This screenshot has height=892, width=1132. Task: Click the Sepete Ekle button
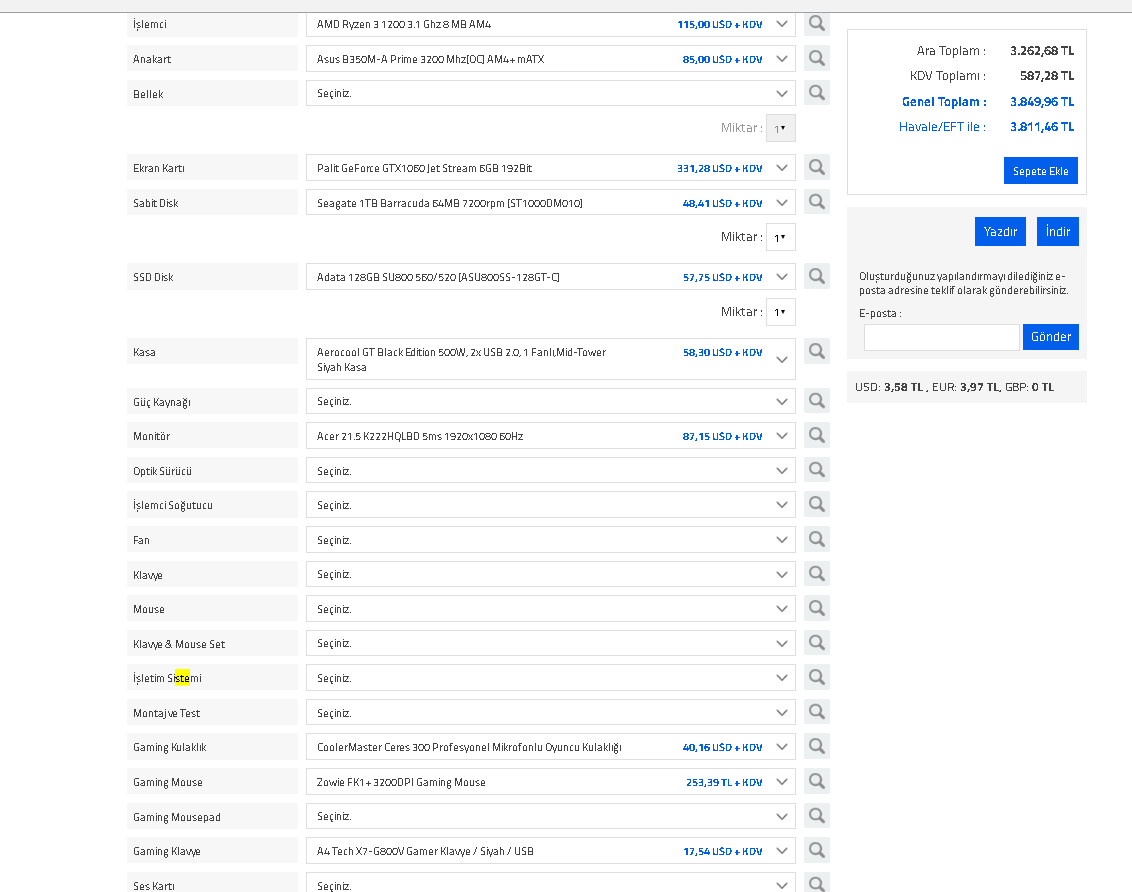(1040, 171)
